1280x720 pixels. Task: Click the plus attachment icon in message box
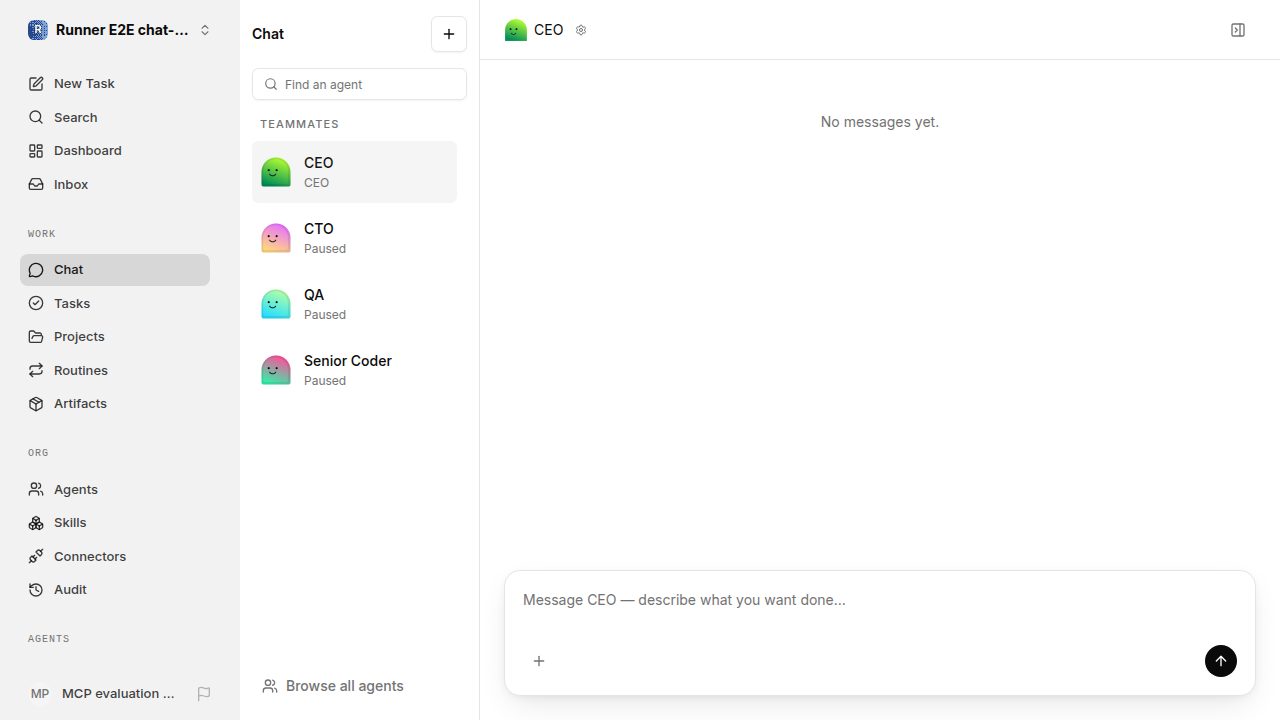click(539, 661)
